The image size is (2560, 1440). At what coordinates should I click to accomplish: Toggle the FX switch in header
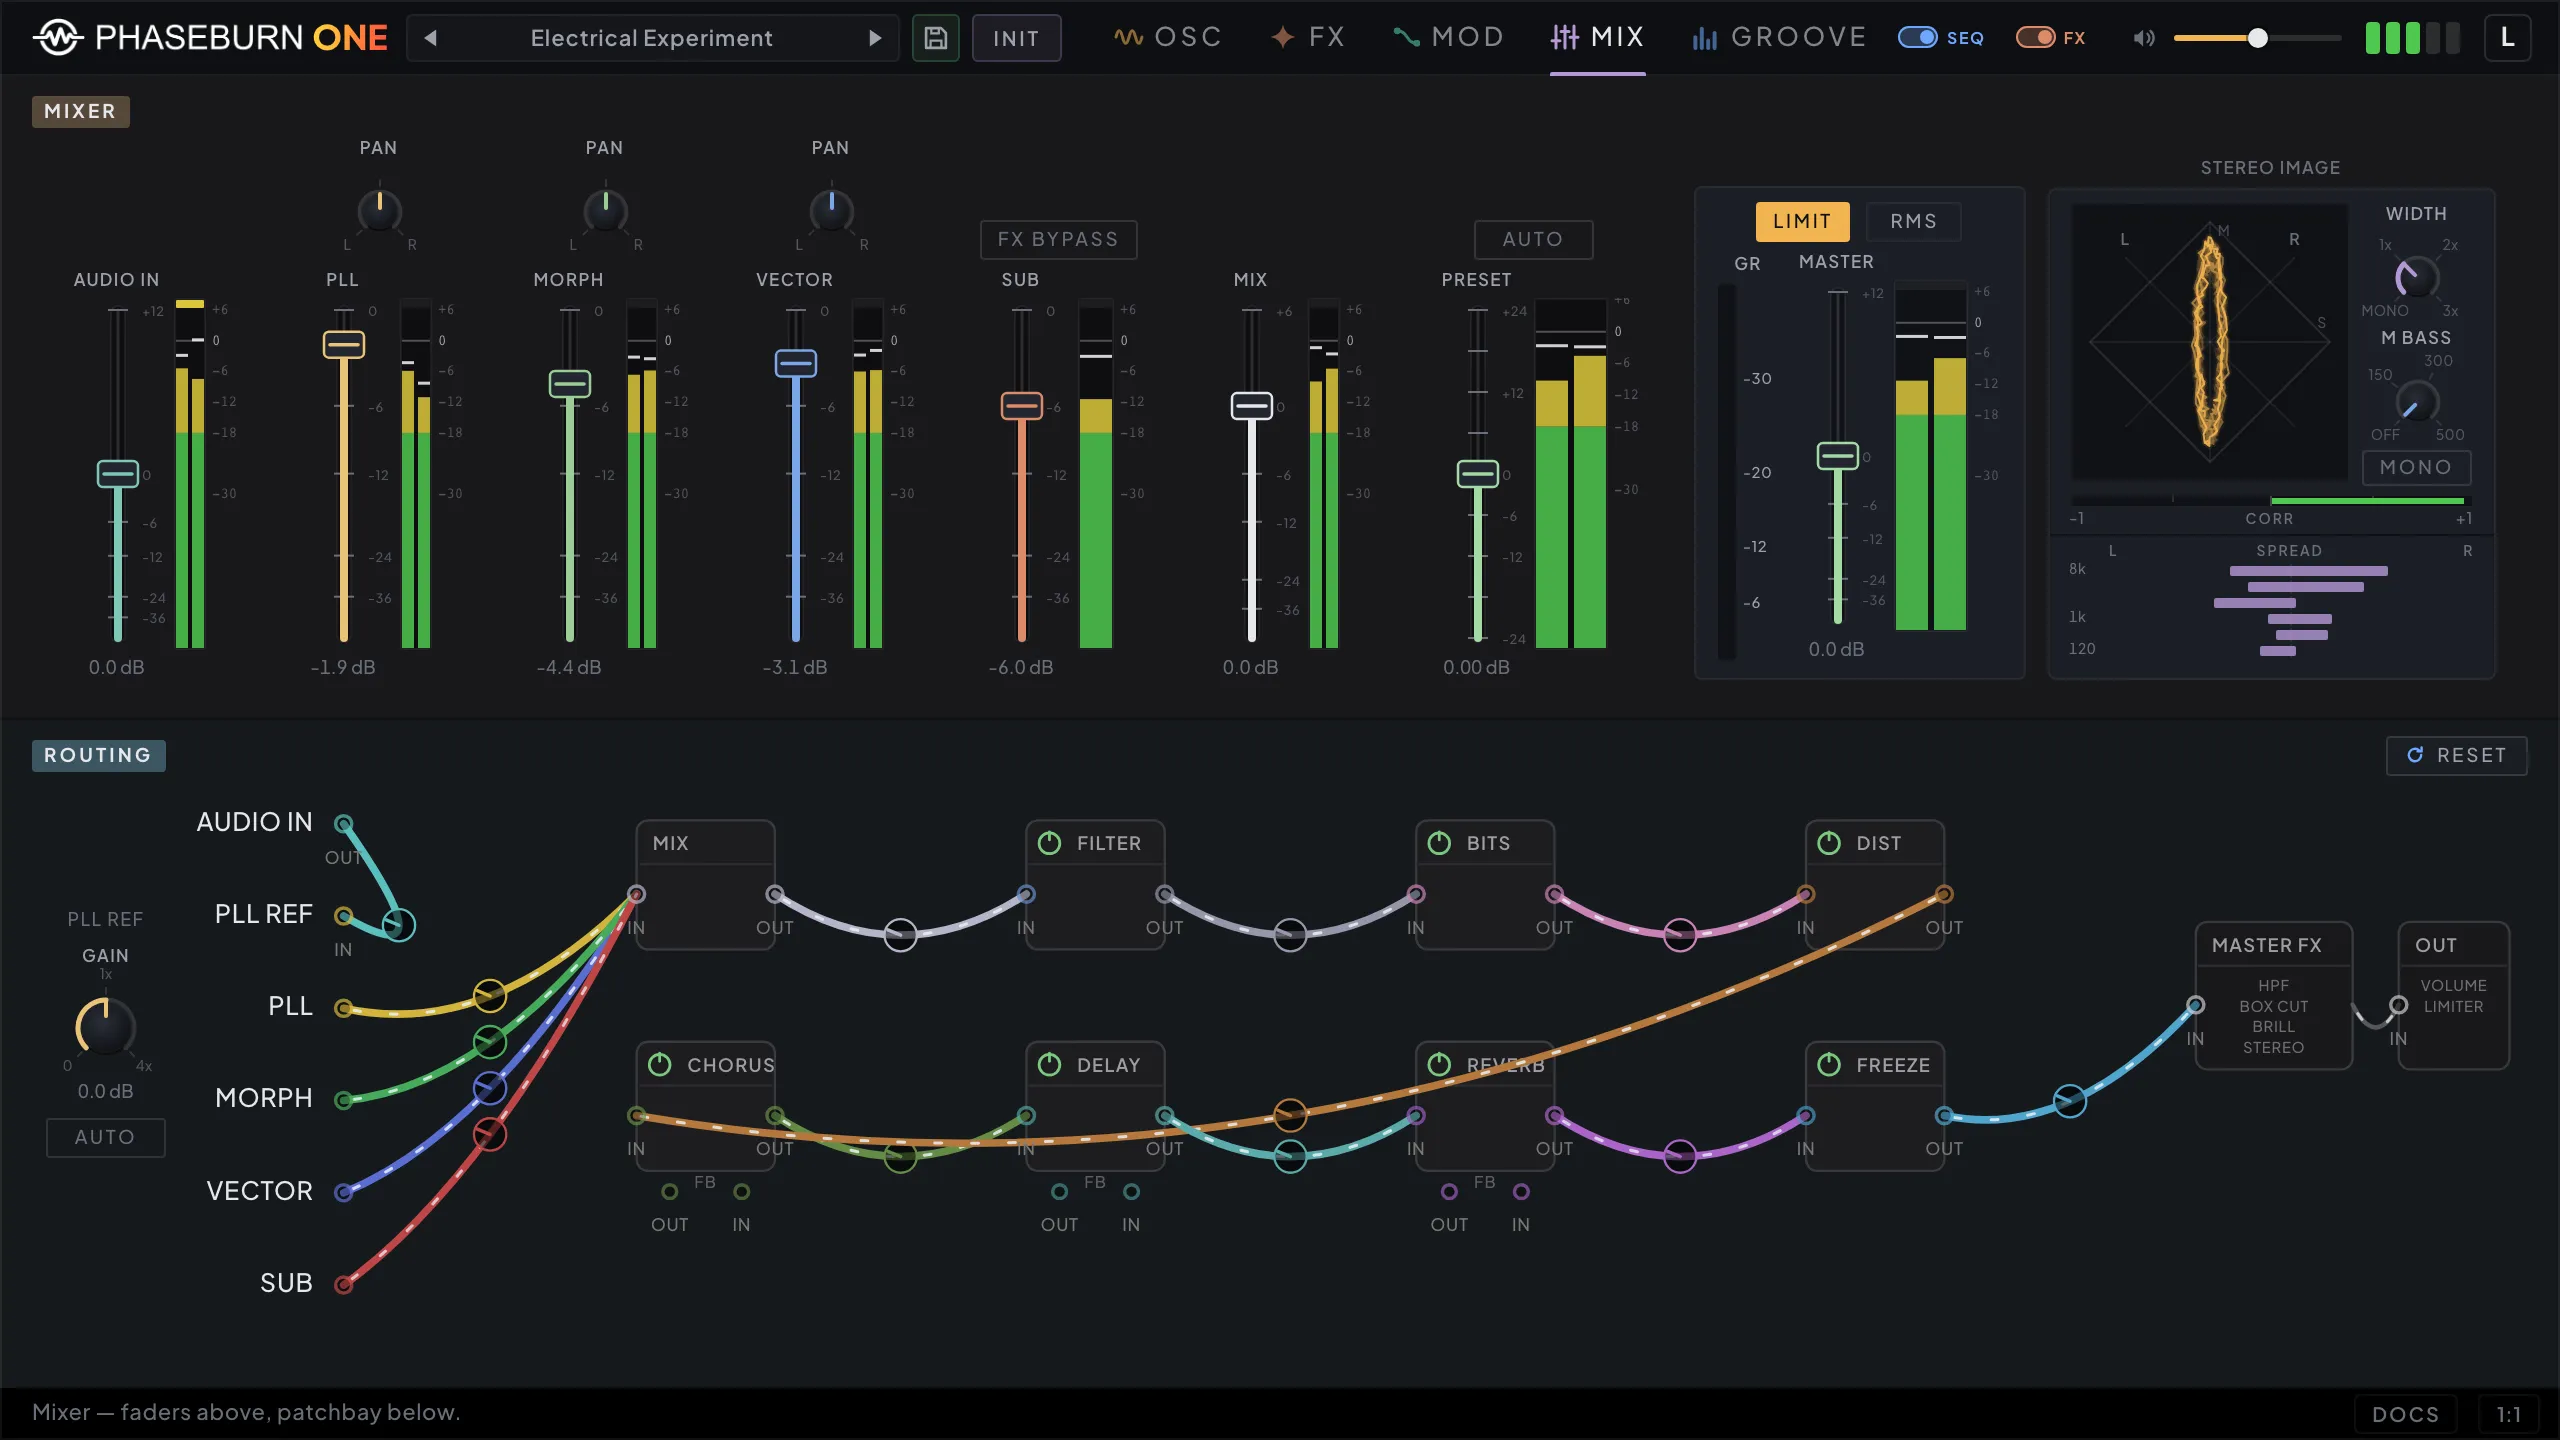click(2035, 38)
